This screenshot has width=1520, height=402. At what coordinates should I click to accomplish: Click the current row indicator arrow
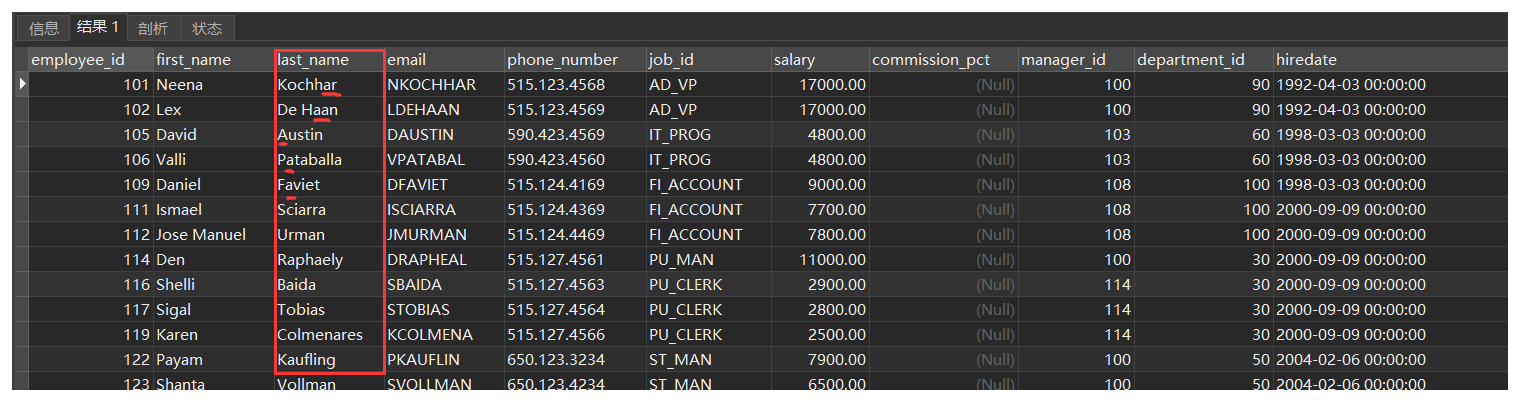coord(22,84)
